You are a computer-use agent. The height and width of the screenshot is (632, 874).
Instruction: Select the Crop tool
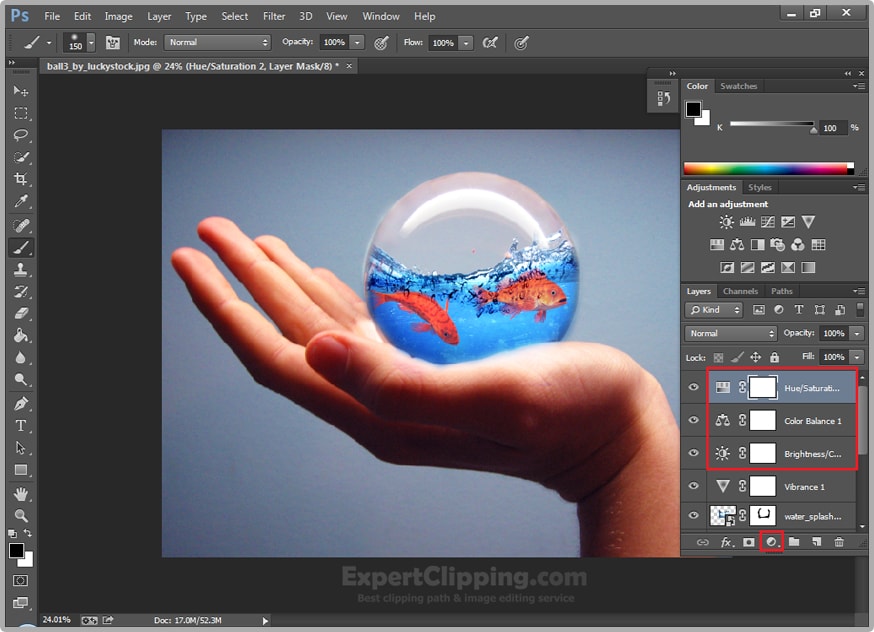click(20, 180)
